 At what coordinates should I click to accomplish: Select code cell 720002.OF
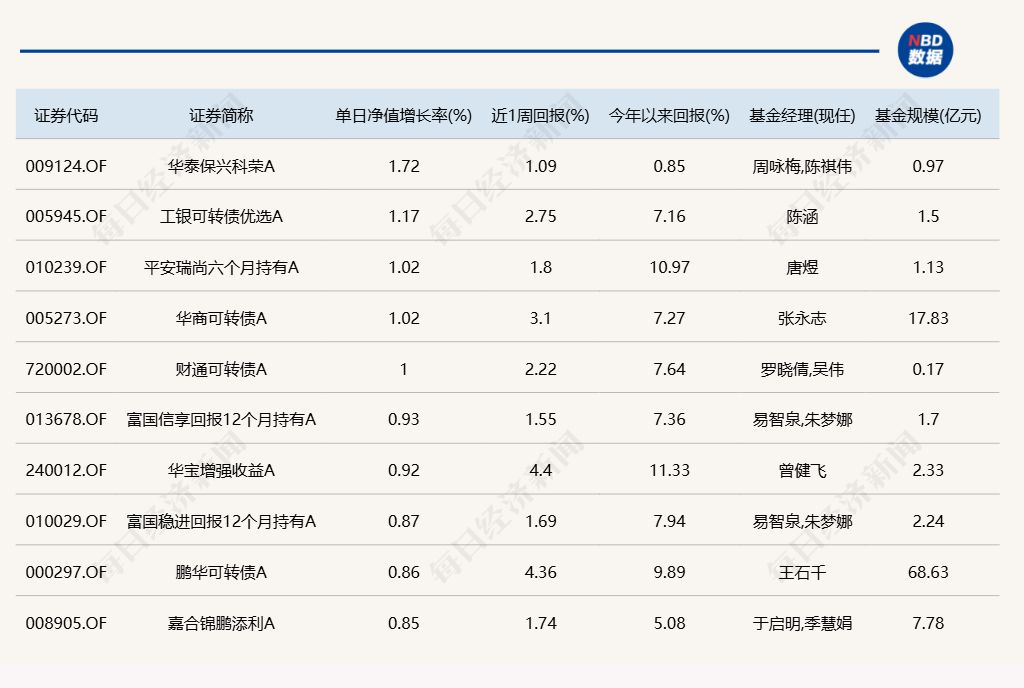pyautogui.click(x=66, y=369)
